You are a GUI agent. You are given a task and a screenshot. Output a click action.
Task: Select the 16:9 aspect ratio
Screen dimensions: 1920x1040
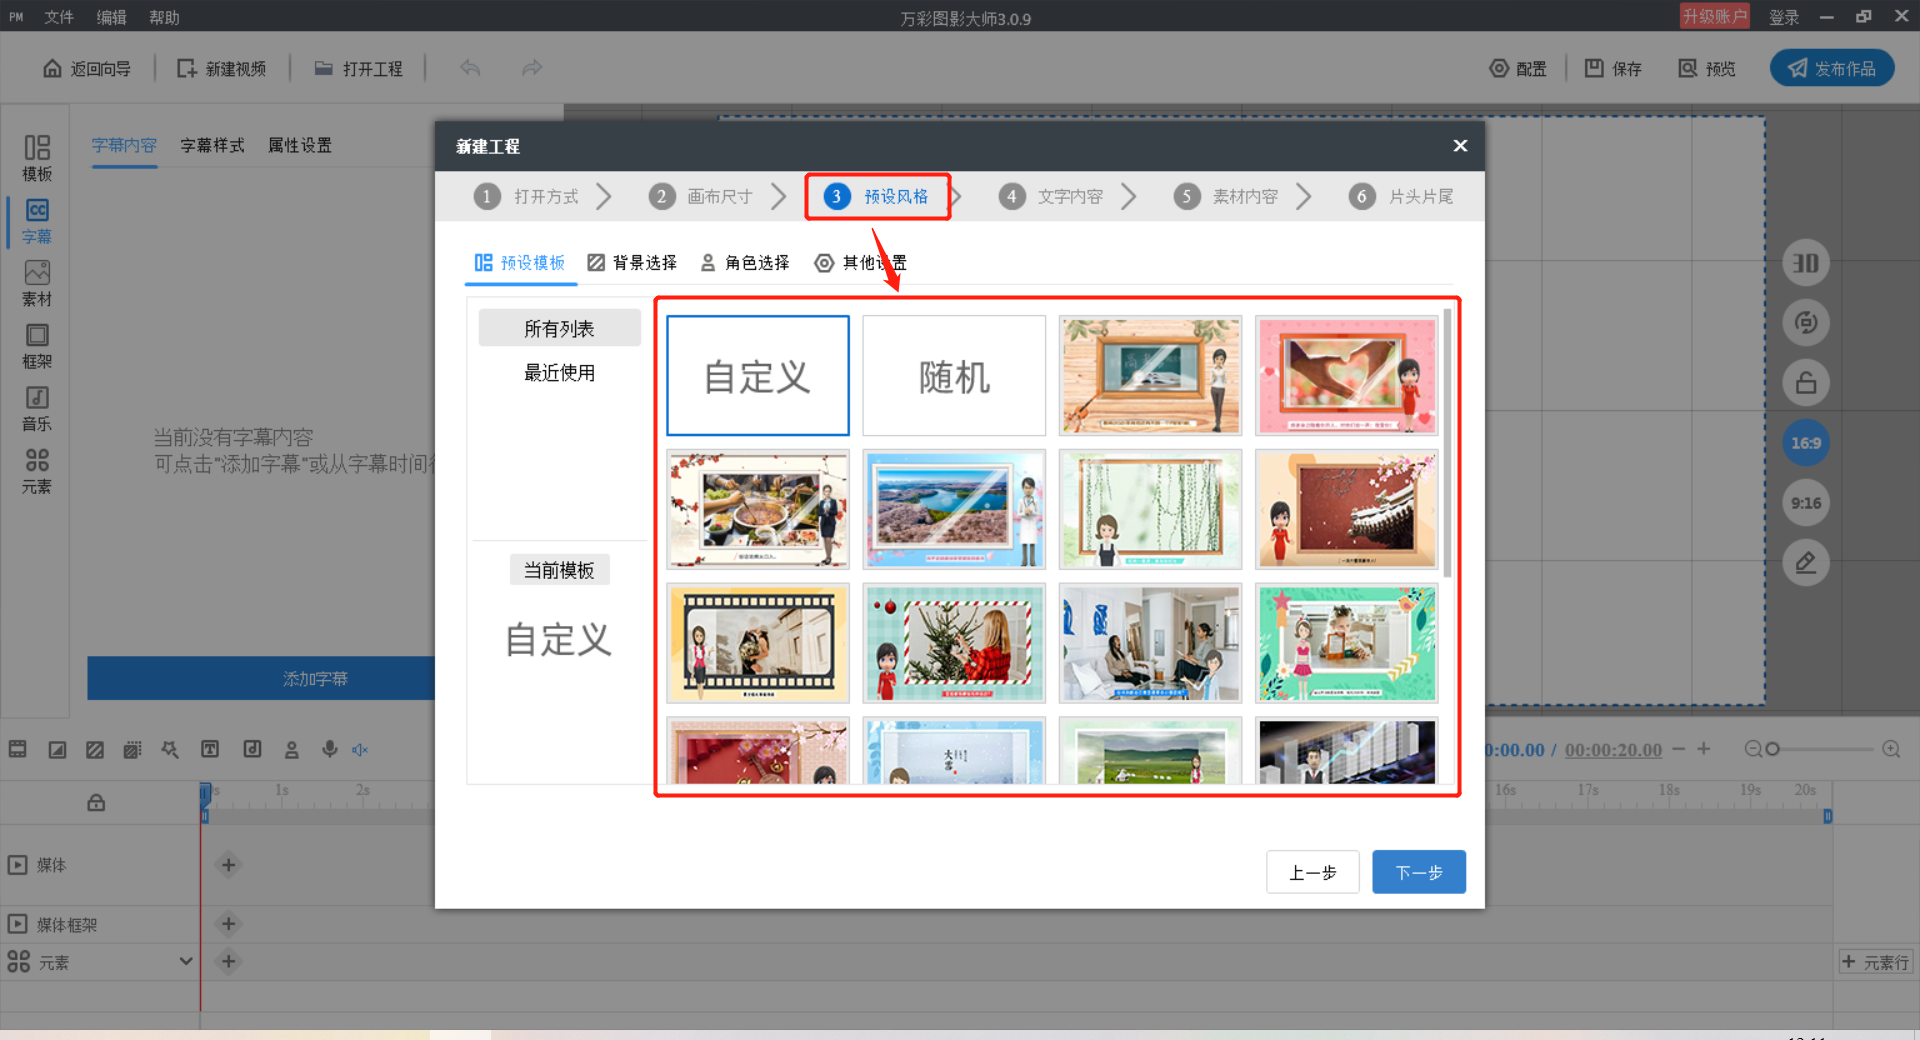coord(1806,443)
